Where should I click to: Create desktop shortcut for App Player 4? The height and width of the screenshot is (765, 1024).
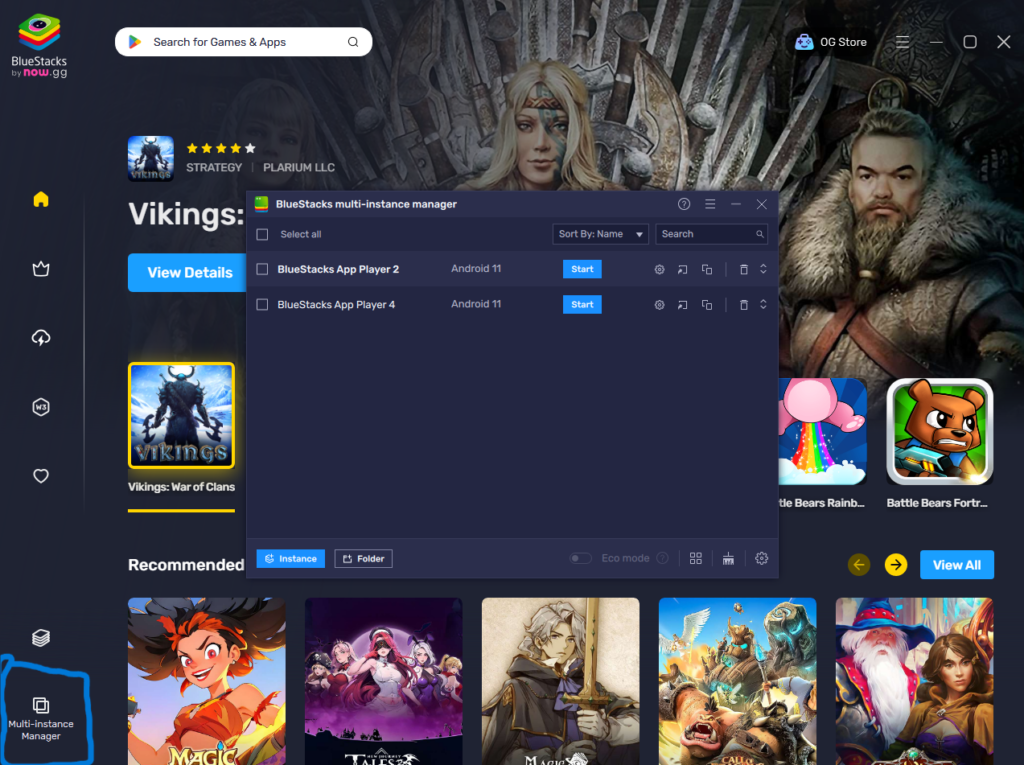point(682,304)
